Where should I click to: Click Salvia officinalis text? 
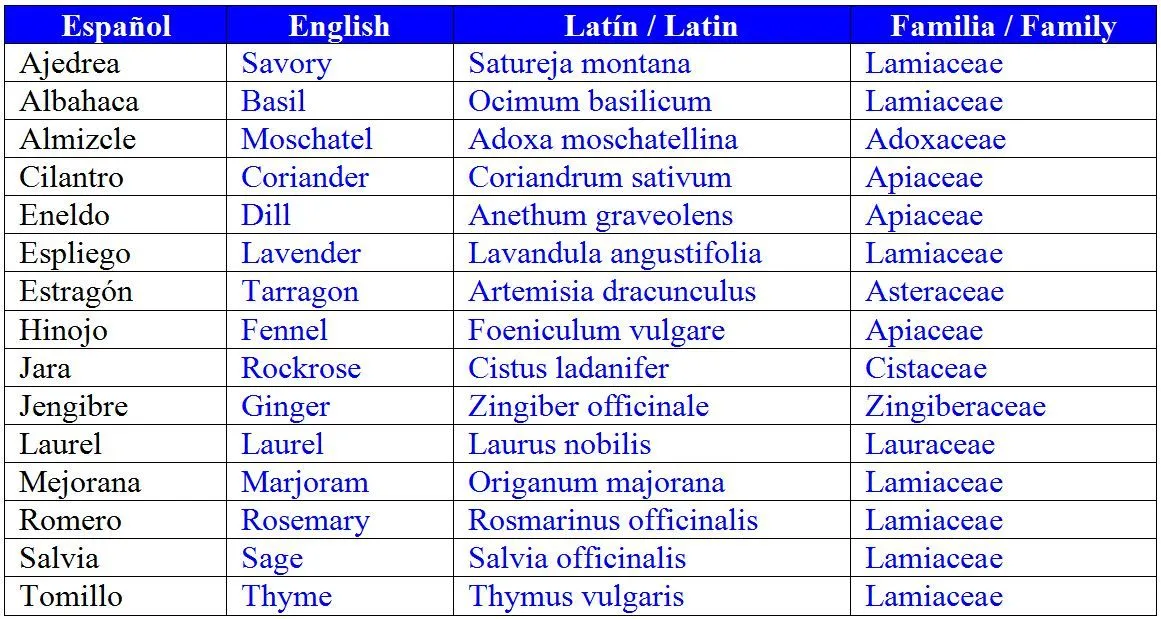pos(577,558)
